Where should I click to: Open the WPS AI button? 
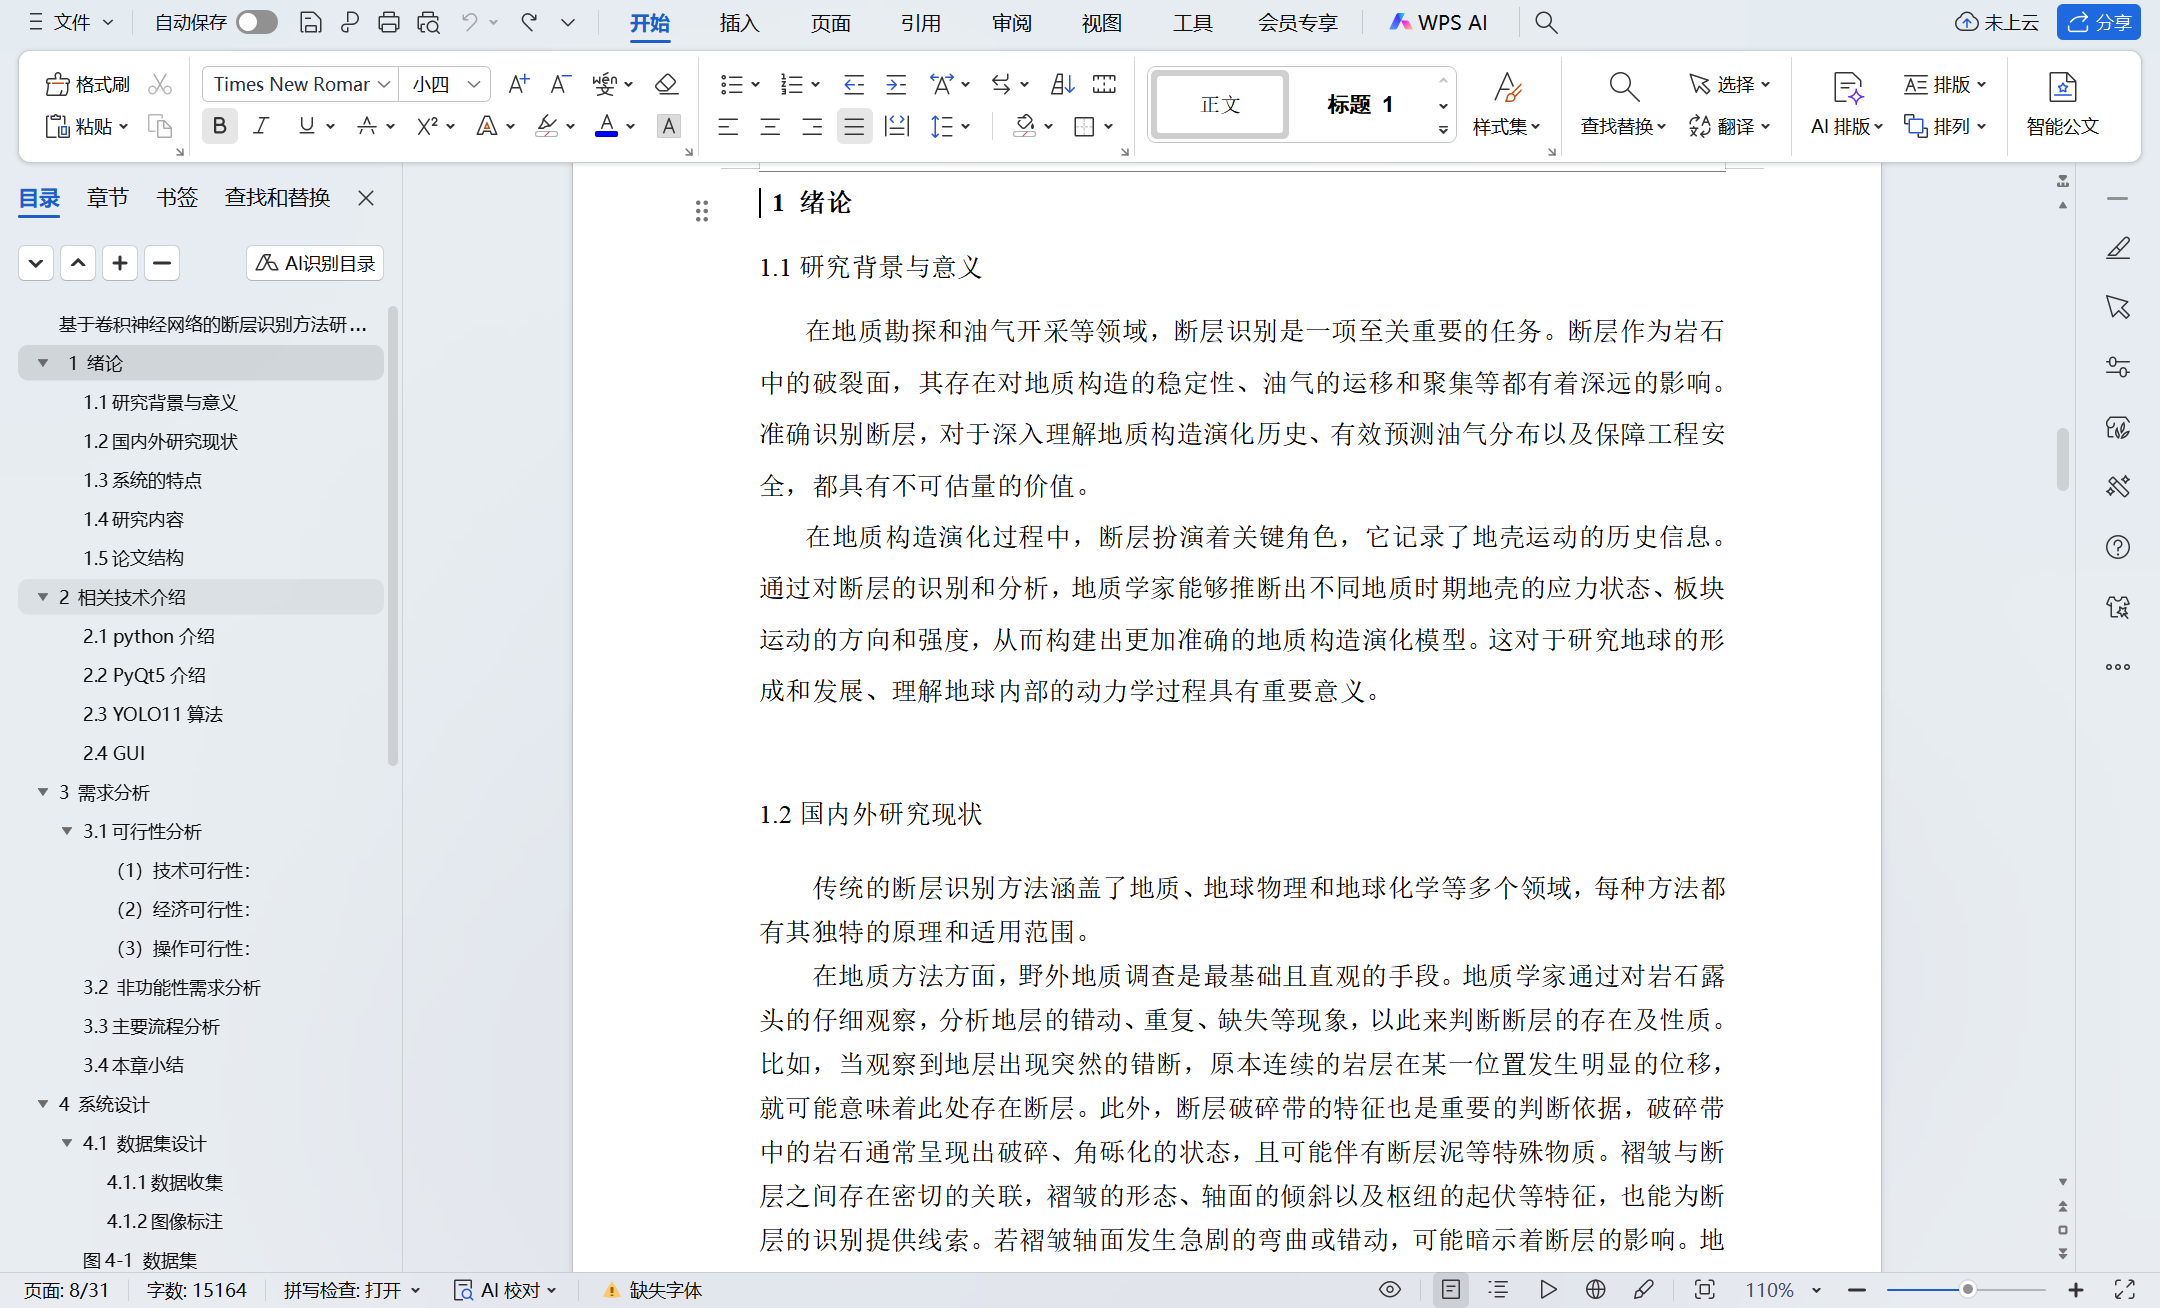[1439, 22]
